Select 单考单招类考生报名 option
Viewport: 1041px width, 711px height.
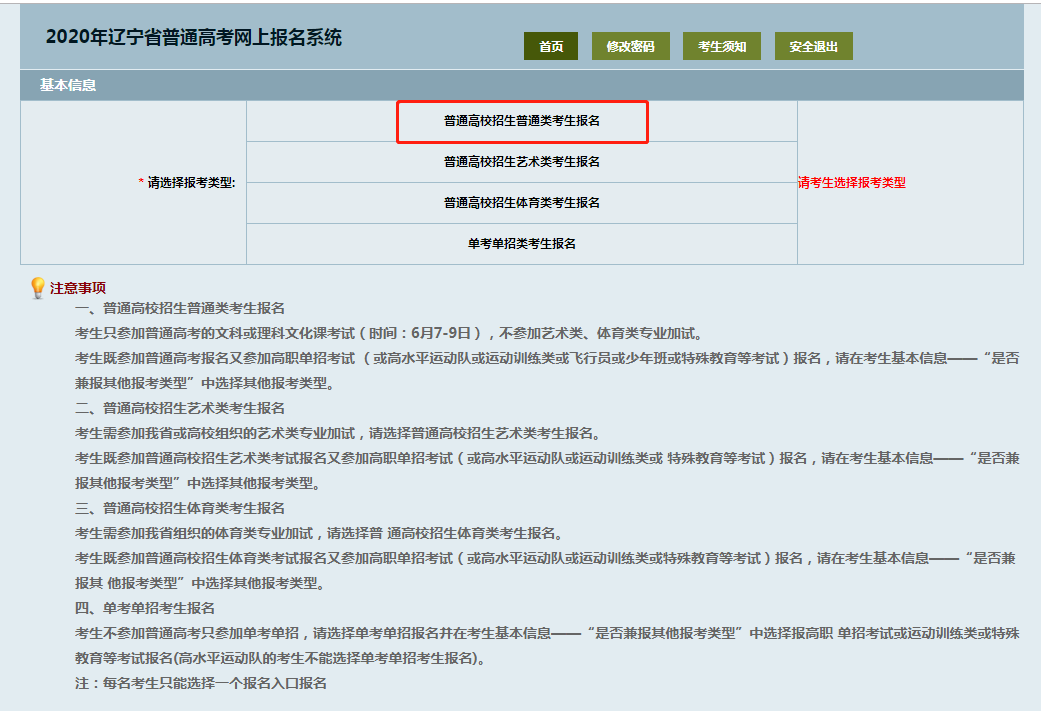pyautogui.click(x=521, y=241)
